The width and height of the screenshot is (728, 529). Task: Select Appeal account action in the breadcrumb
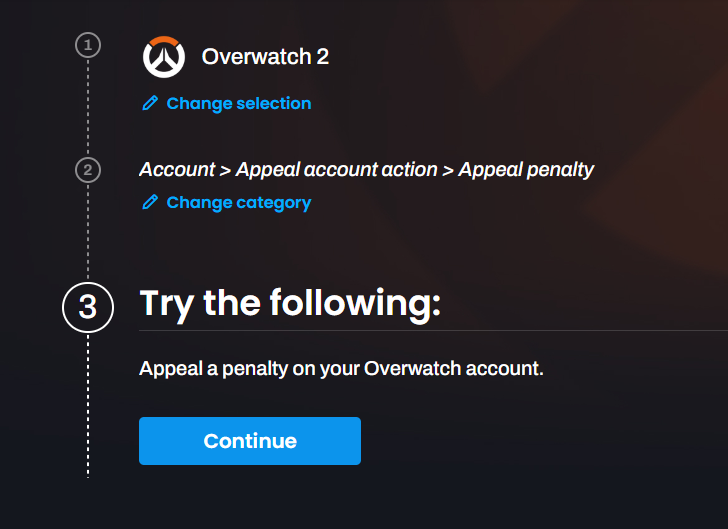[x=337, y=170]
